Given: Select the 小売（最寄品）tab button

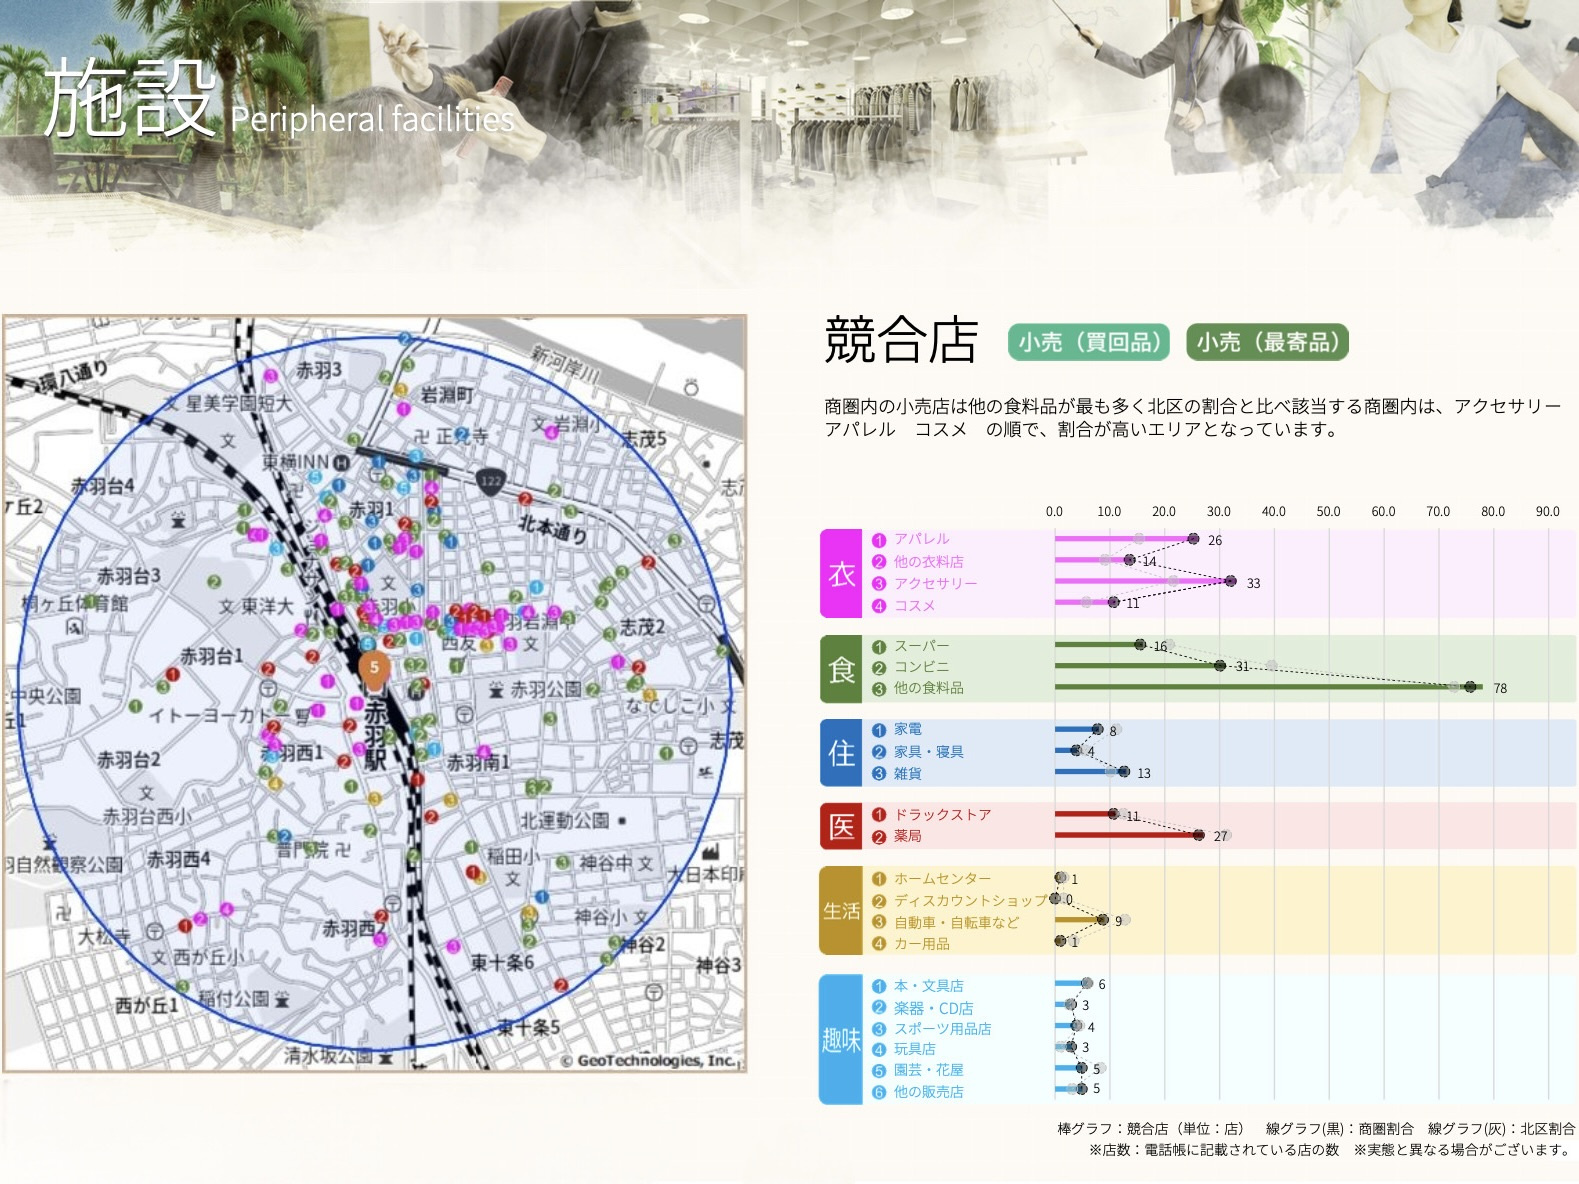Looking at the screenshot, I should pos(1267,342).
